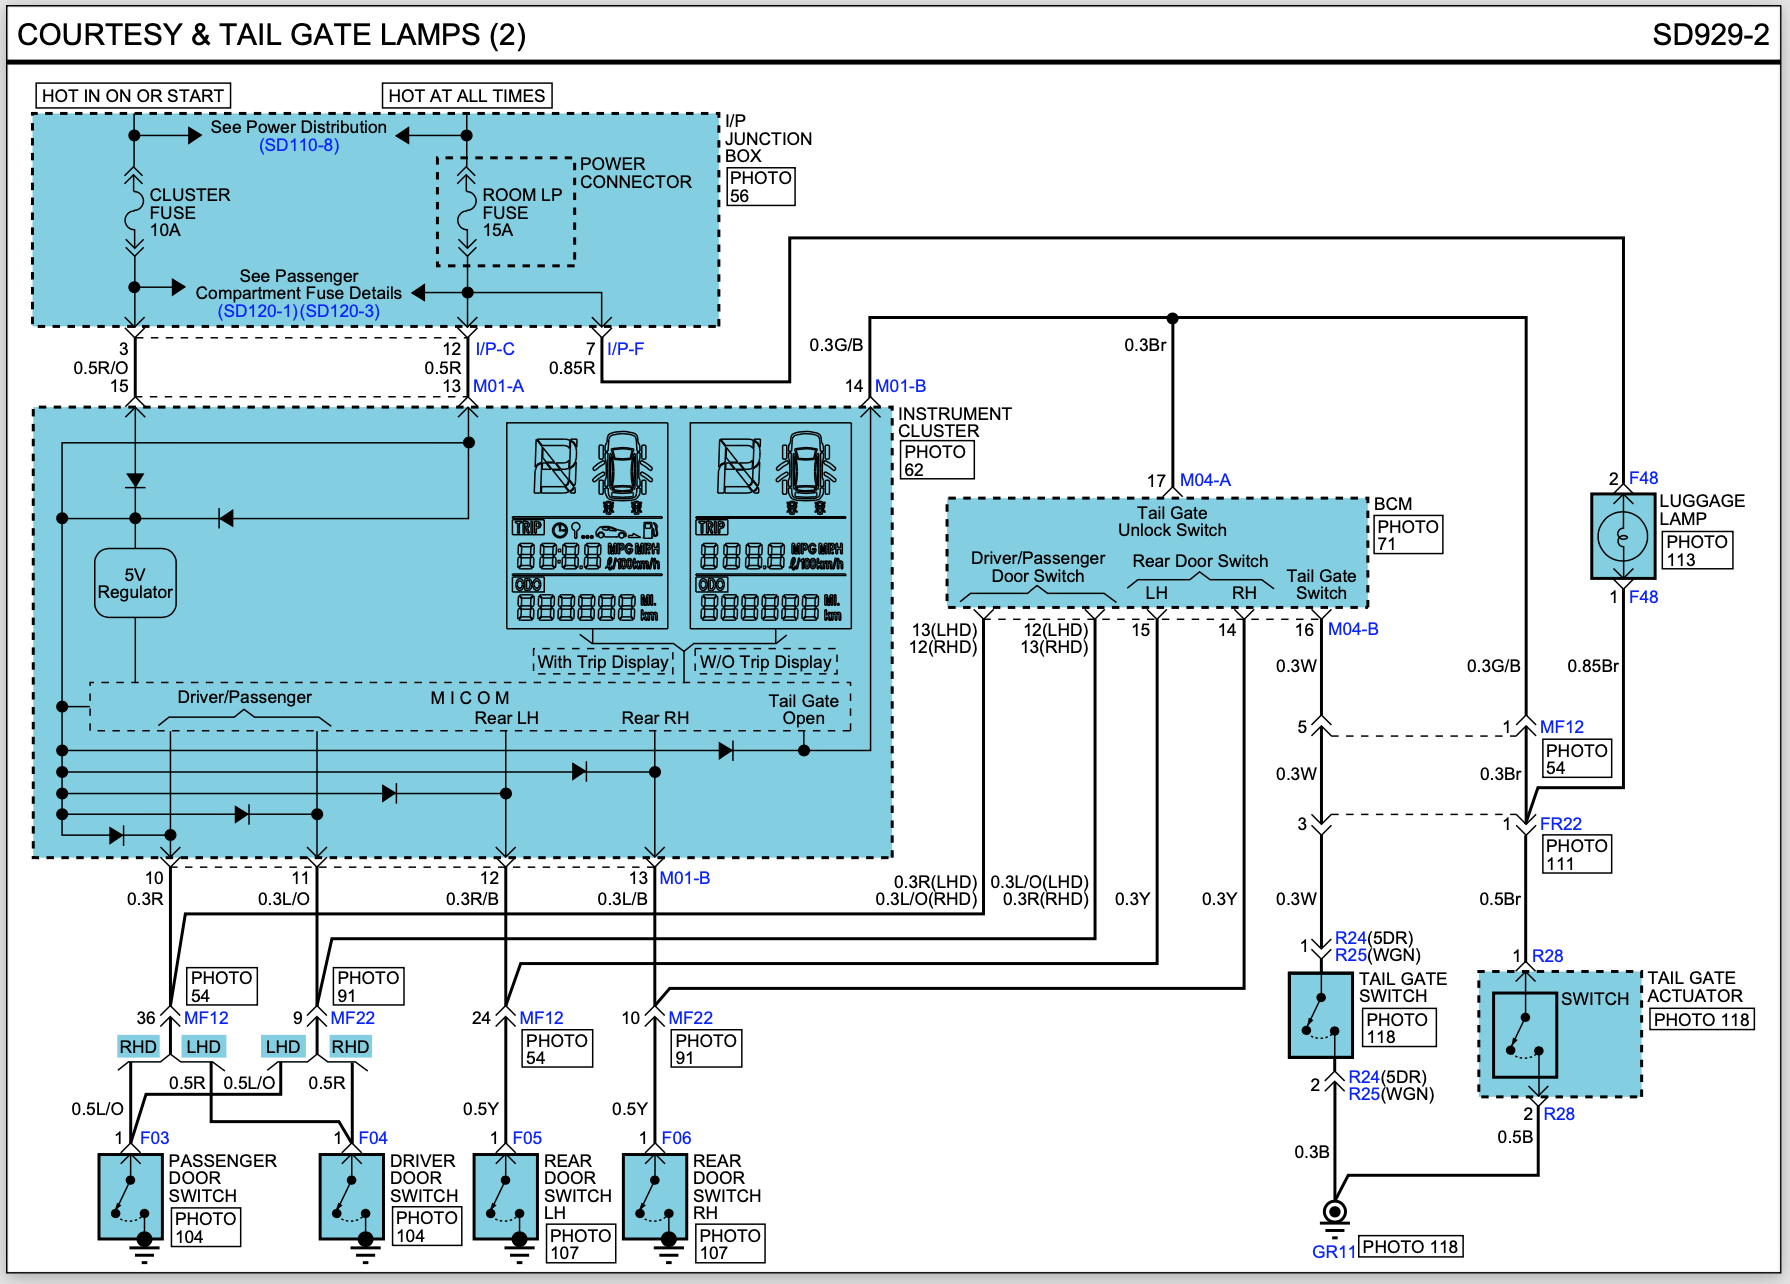Click the MF12 label beside pin 36
The height and width of the screenshot is (1284, 1790).
click(206, 1018)
